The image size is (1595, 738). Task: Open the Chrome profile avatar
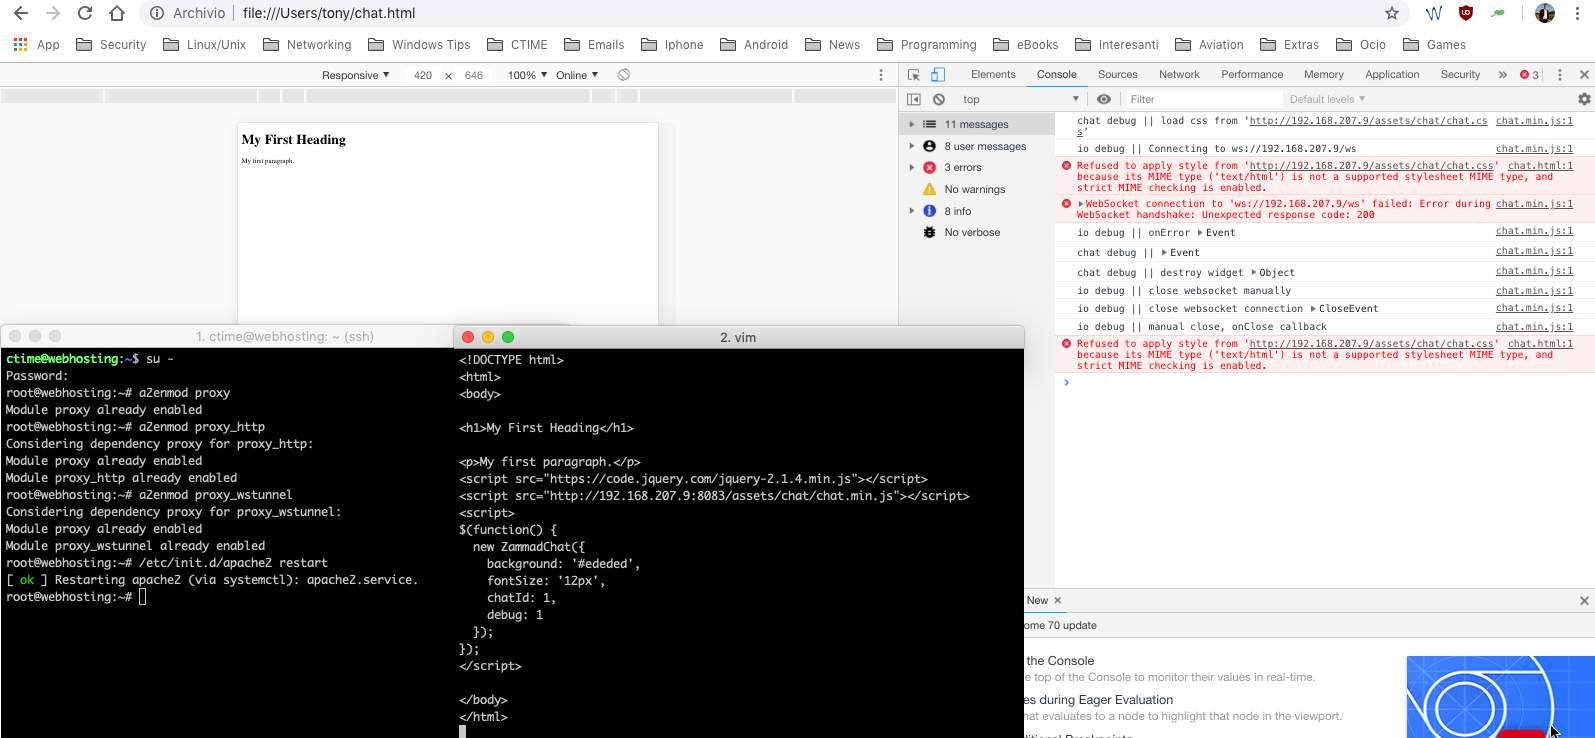(1545, 13)
